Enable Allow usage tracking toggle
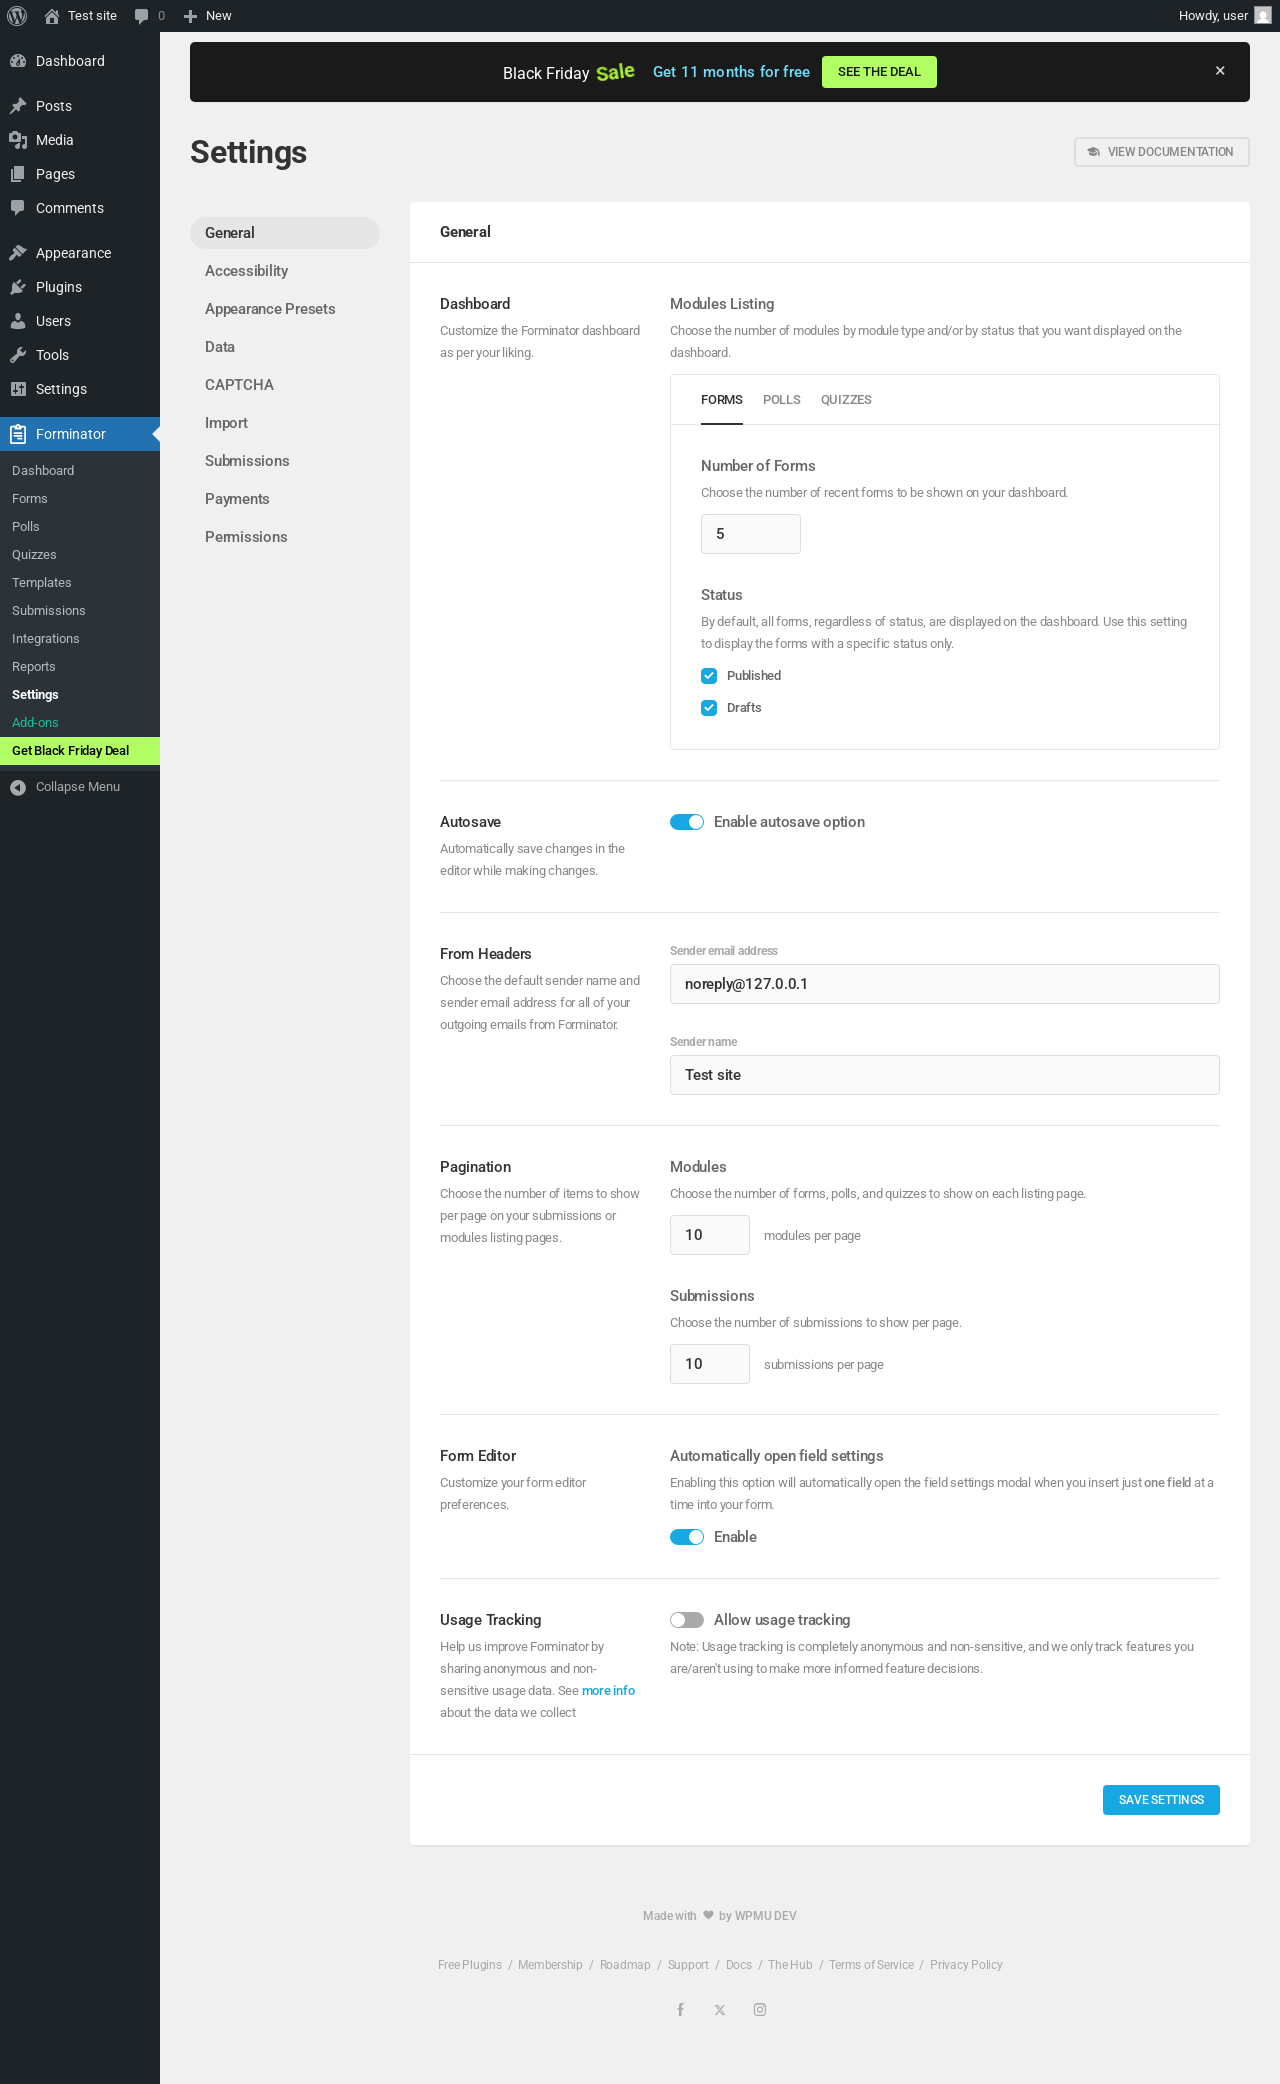1280x2084 pixels. (x=687, y=1620)
